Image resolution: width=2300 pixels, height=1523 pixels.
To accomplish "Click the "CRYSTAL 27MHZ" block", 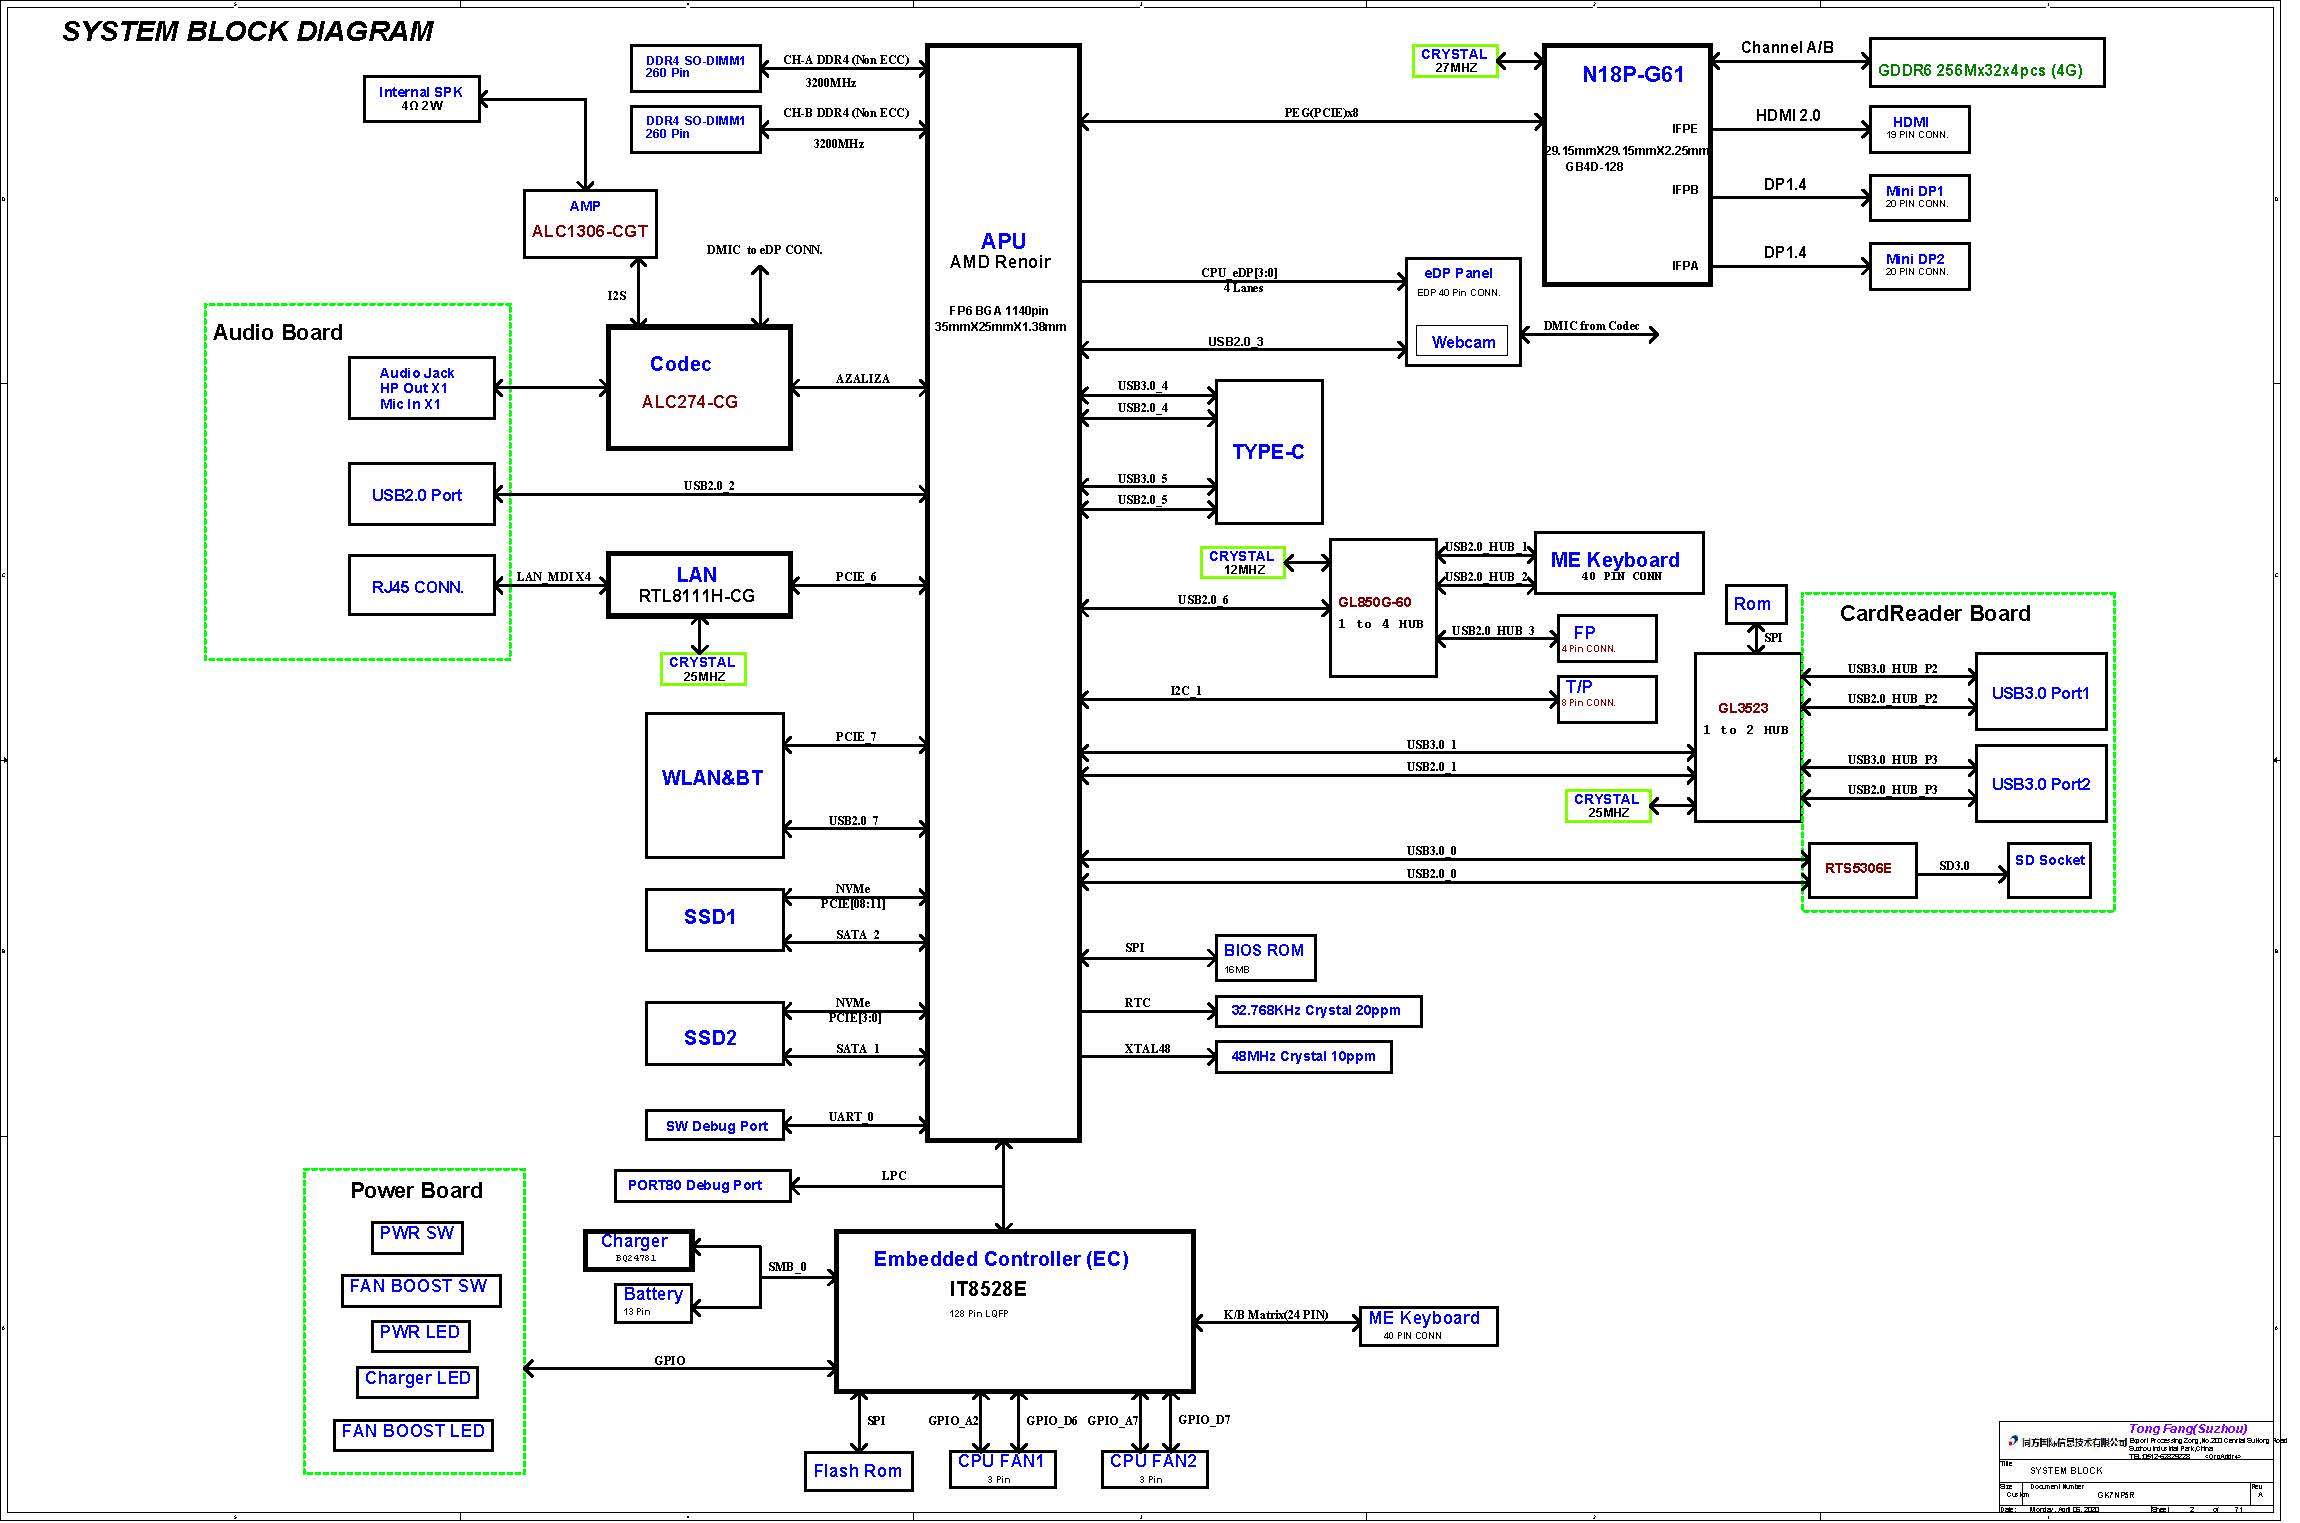I will [1455, 61].
